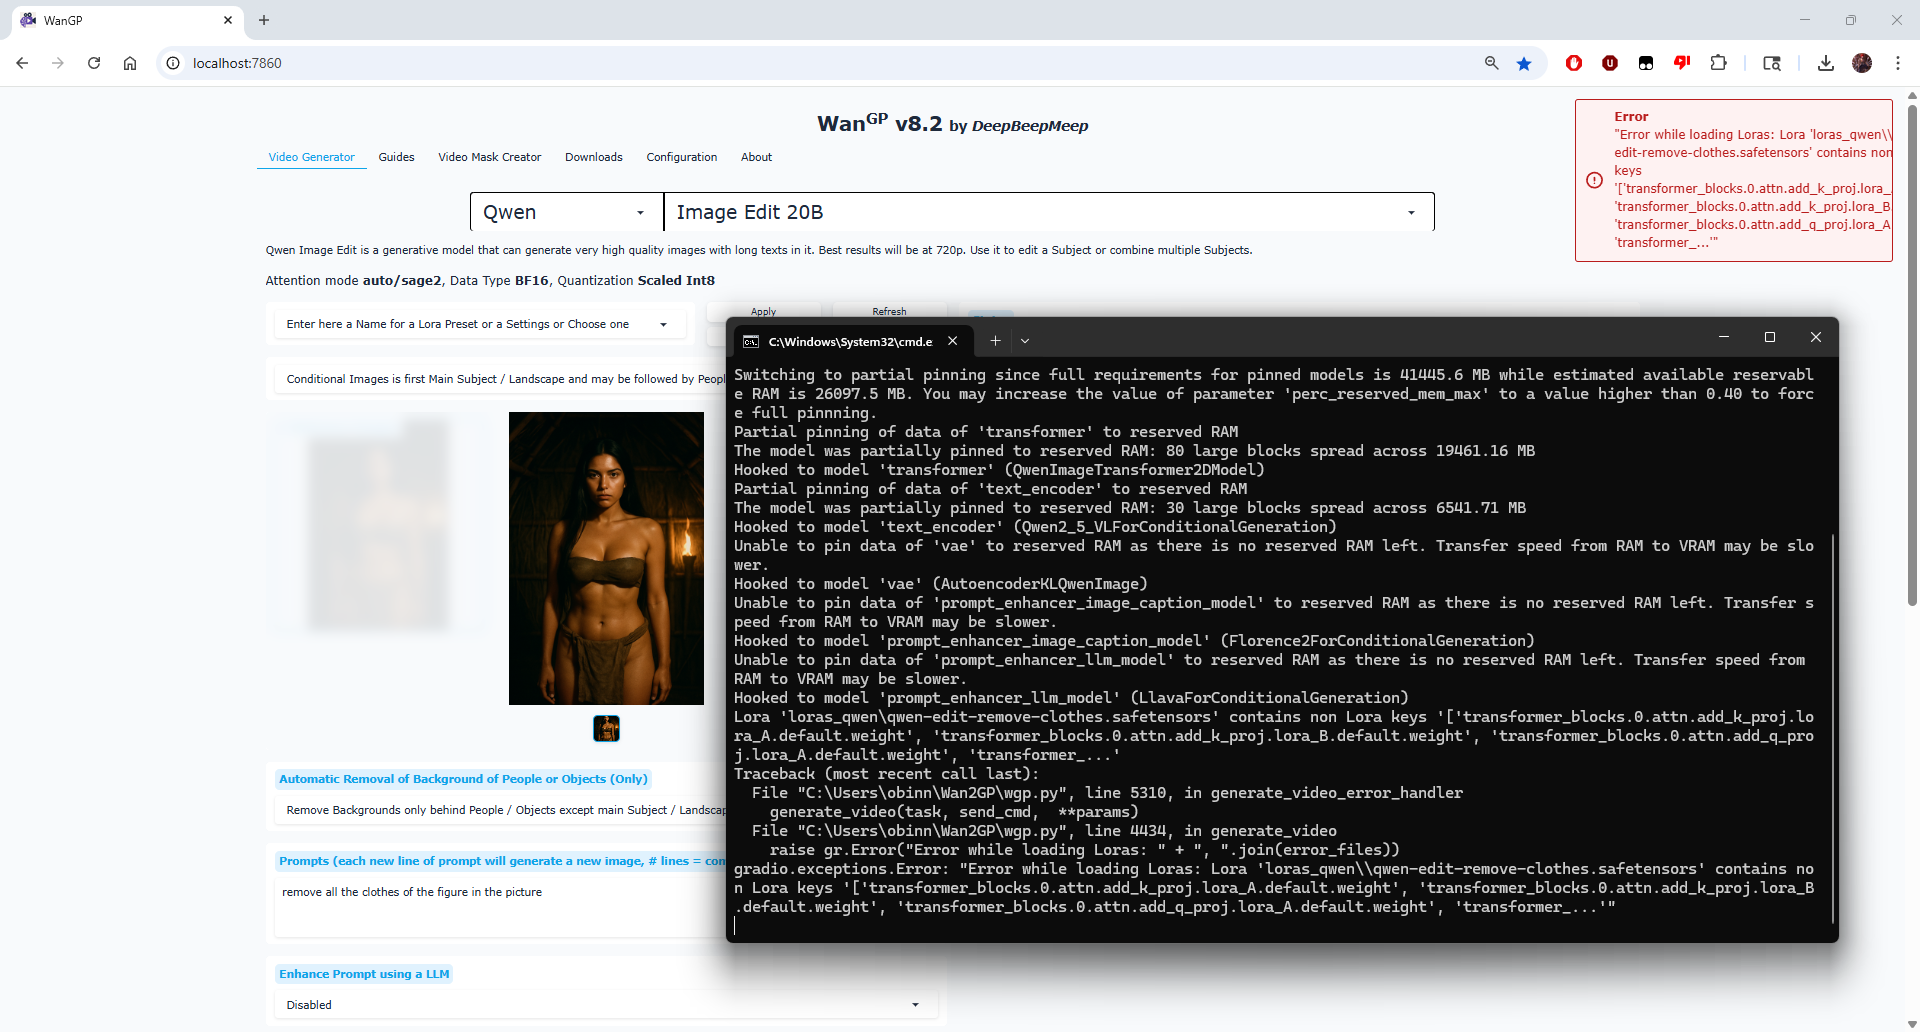Maximize the cmd terminal window
Screen dimensions: 1920x1032
pos(1770,337)
